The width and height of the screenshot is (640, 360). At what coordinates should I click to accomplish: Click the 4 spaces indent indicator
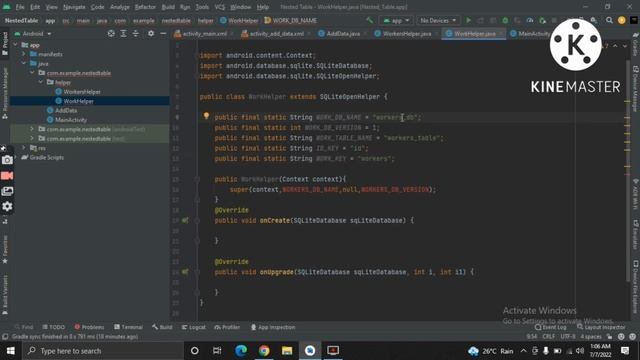pyautogui.click(x=591, y=337)
